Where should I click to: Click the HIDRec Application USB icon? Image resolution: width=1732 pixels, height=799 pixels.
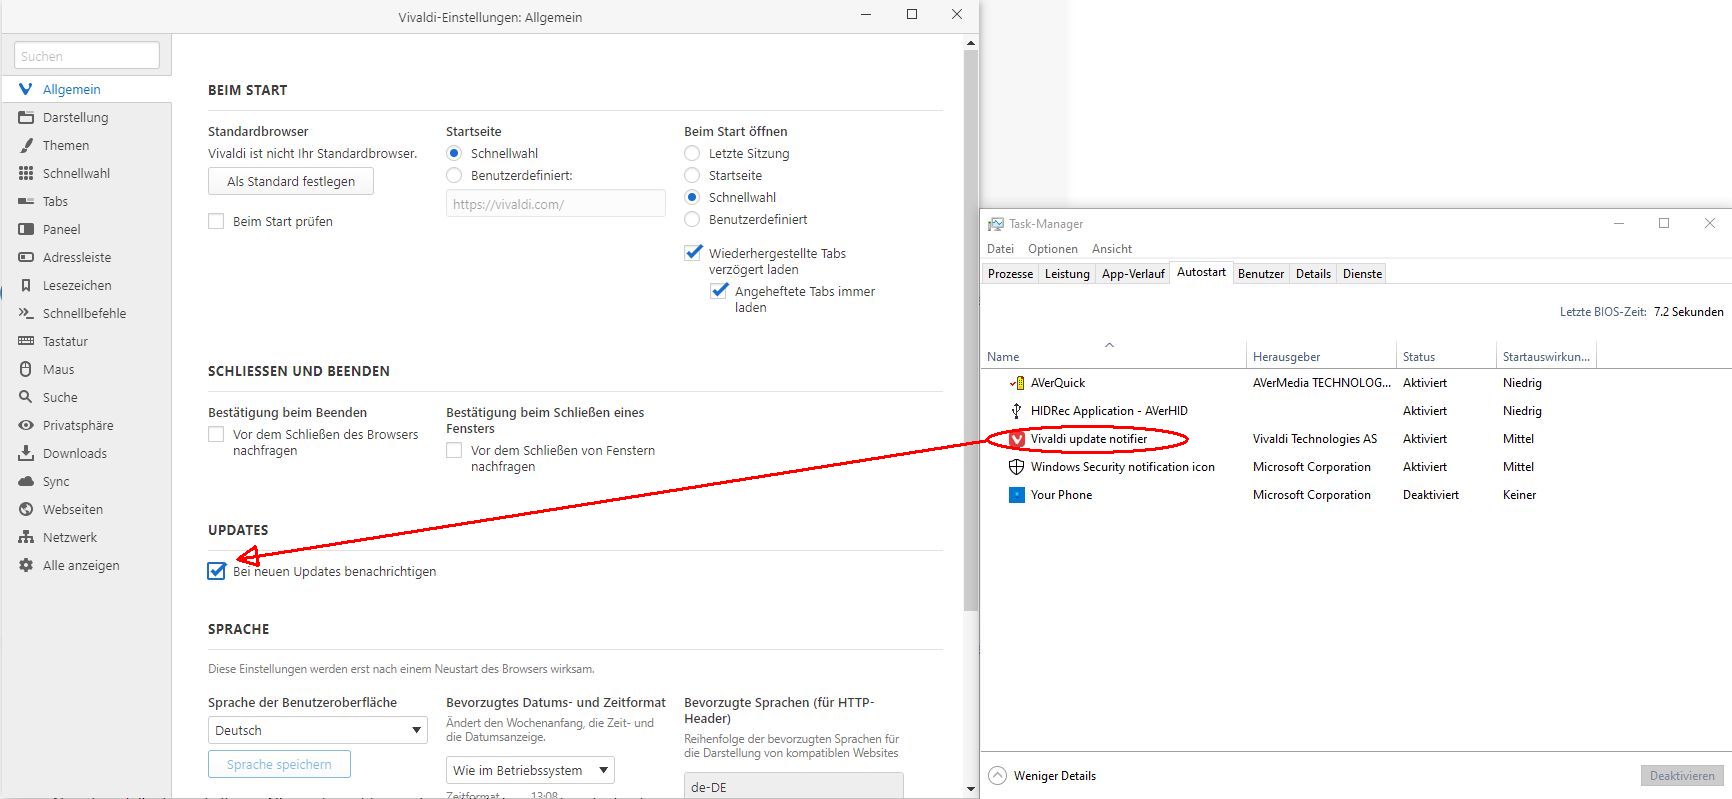1016,411
